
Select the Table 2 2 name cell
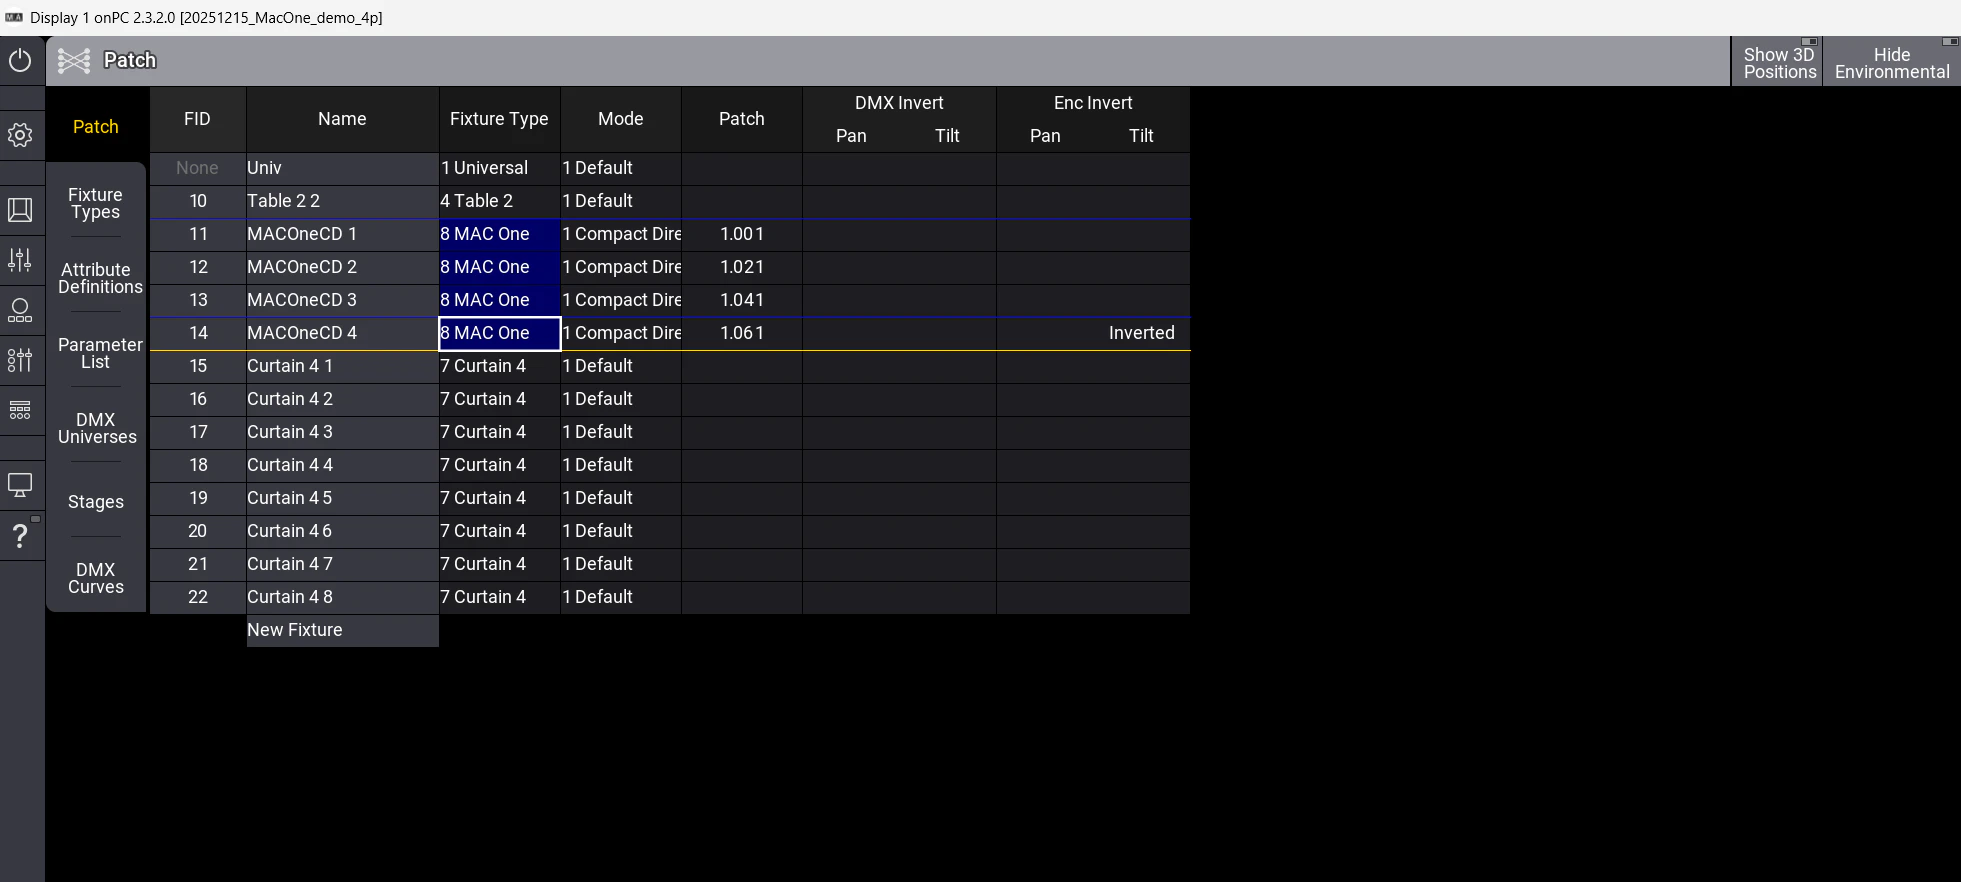tap(342, 201)
